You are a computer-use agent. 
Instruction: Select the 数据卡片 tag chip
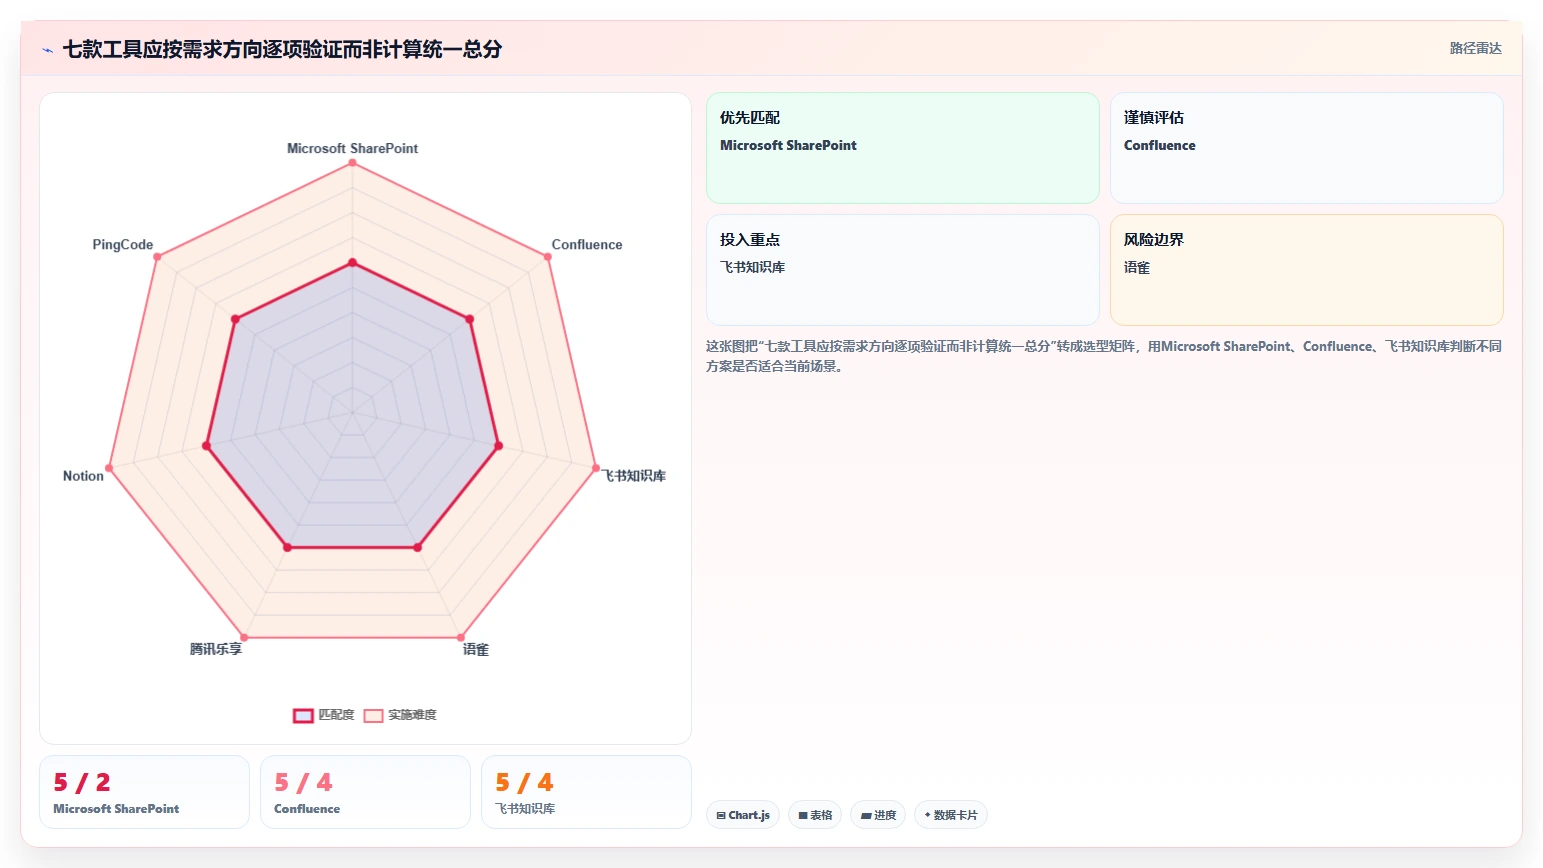(x=951, y=815)
